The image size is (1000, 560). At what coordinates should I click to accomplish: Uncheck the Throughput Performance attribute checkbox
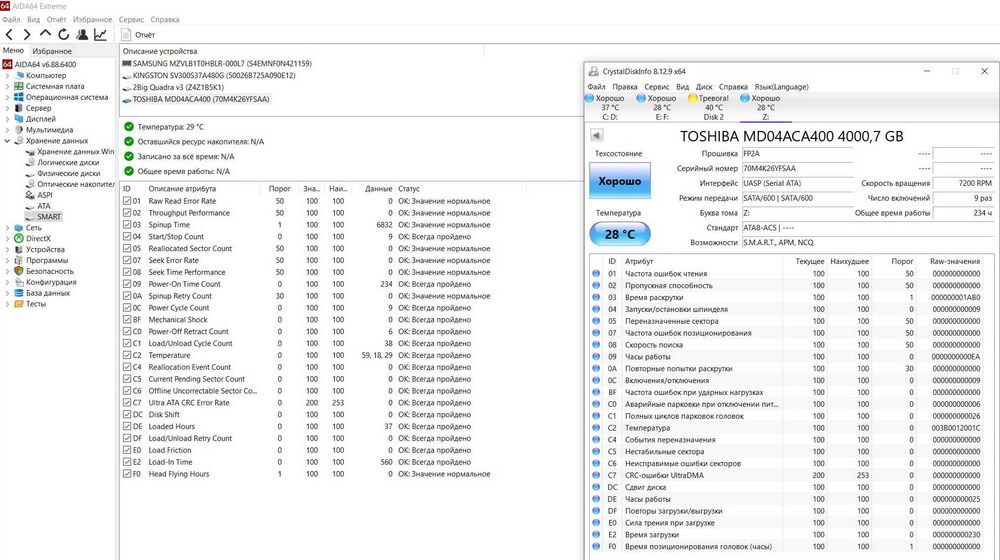[x=127, y=213]
